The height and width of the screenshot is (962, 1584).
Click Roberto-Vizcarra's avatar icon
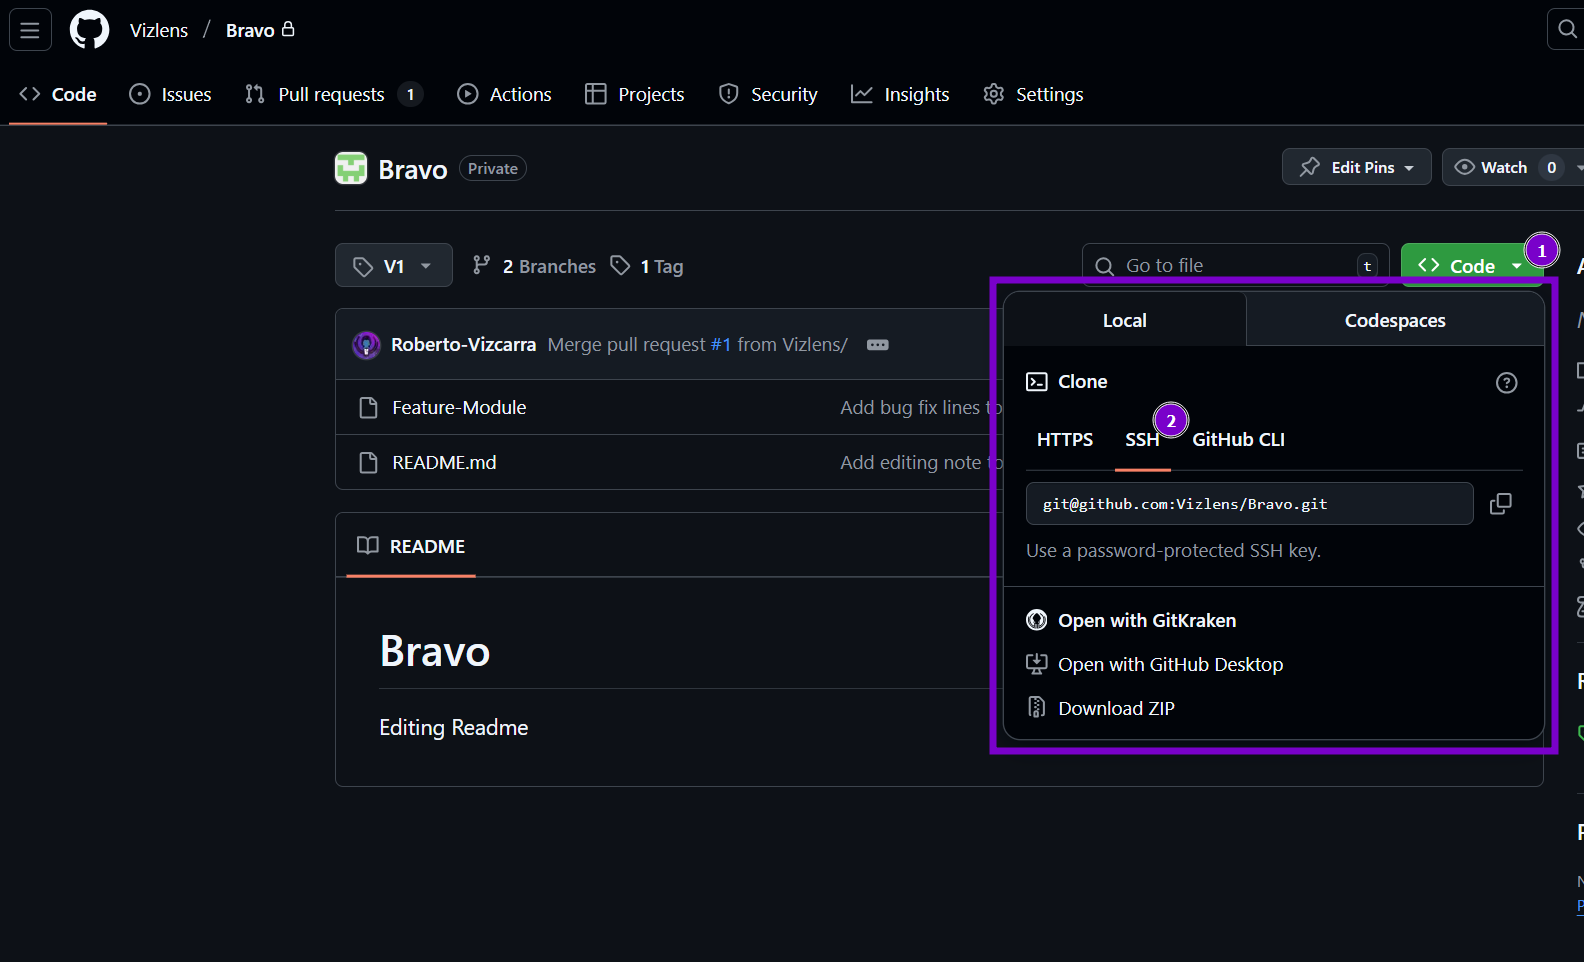click(x=366, y=345)
